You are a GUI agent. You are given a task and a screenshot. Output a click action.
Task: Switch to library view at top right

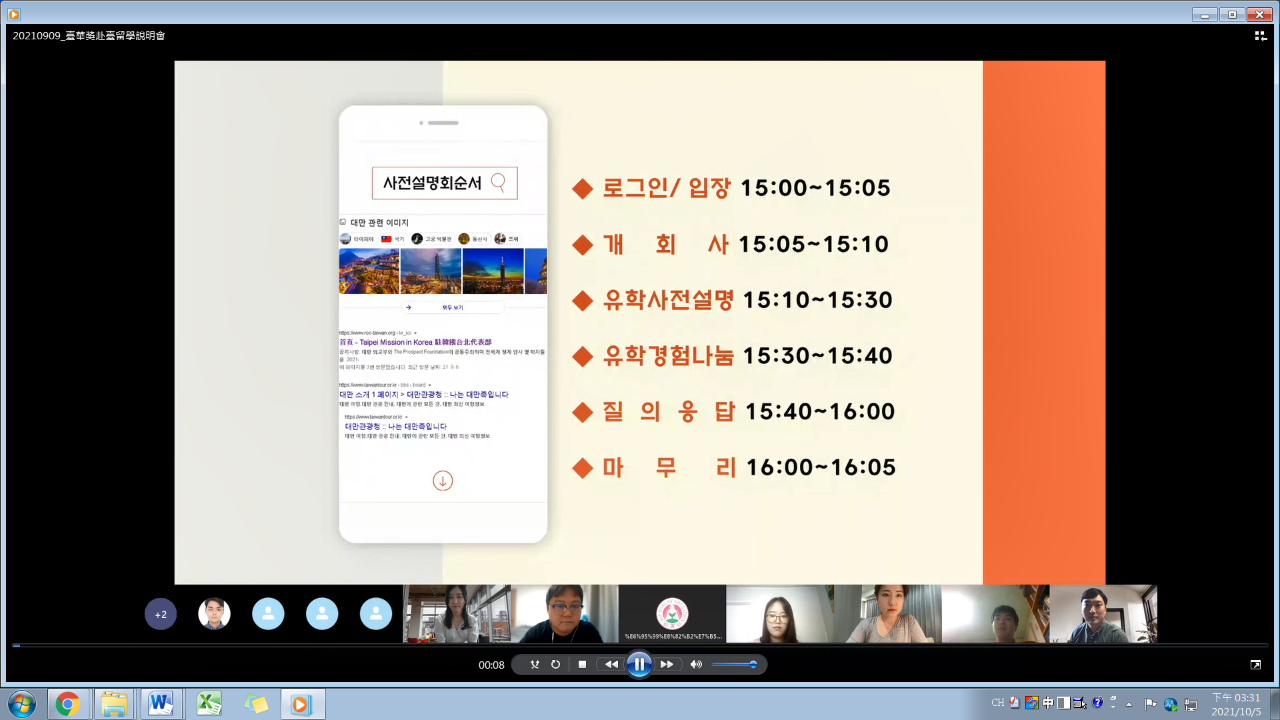(x=1261, y=35)
